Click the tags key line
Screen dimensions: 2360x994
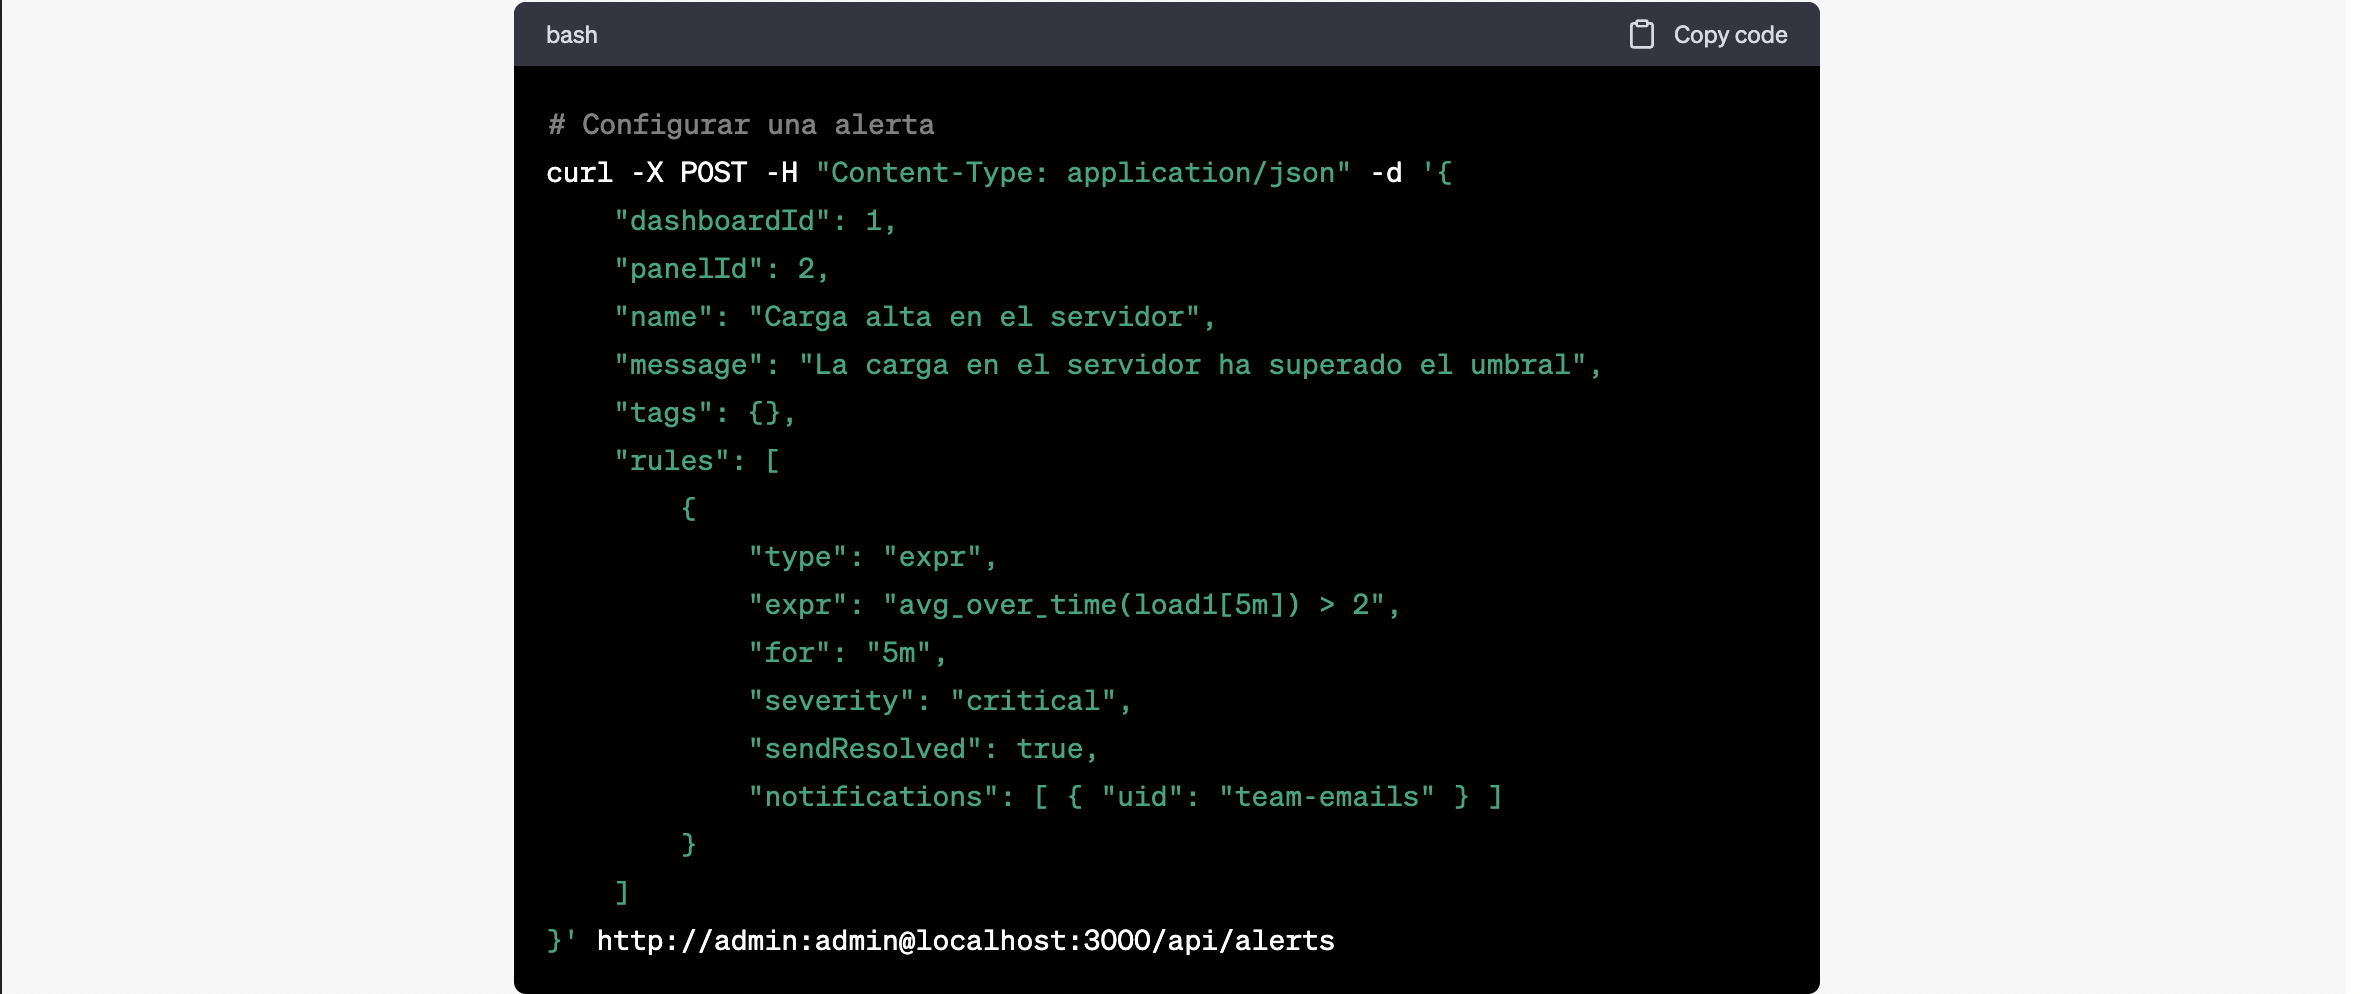(663, 413)
